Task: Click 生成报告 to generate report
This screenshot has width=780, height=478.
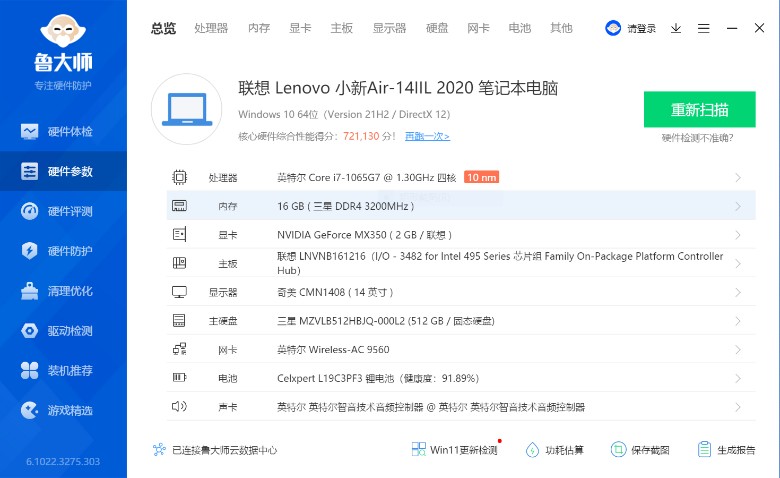Action: coord(726,450)
